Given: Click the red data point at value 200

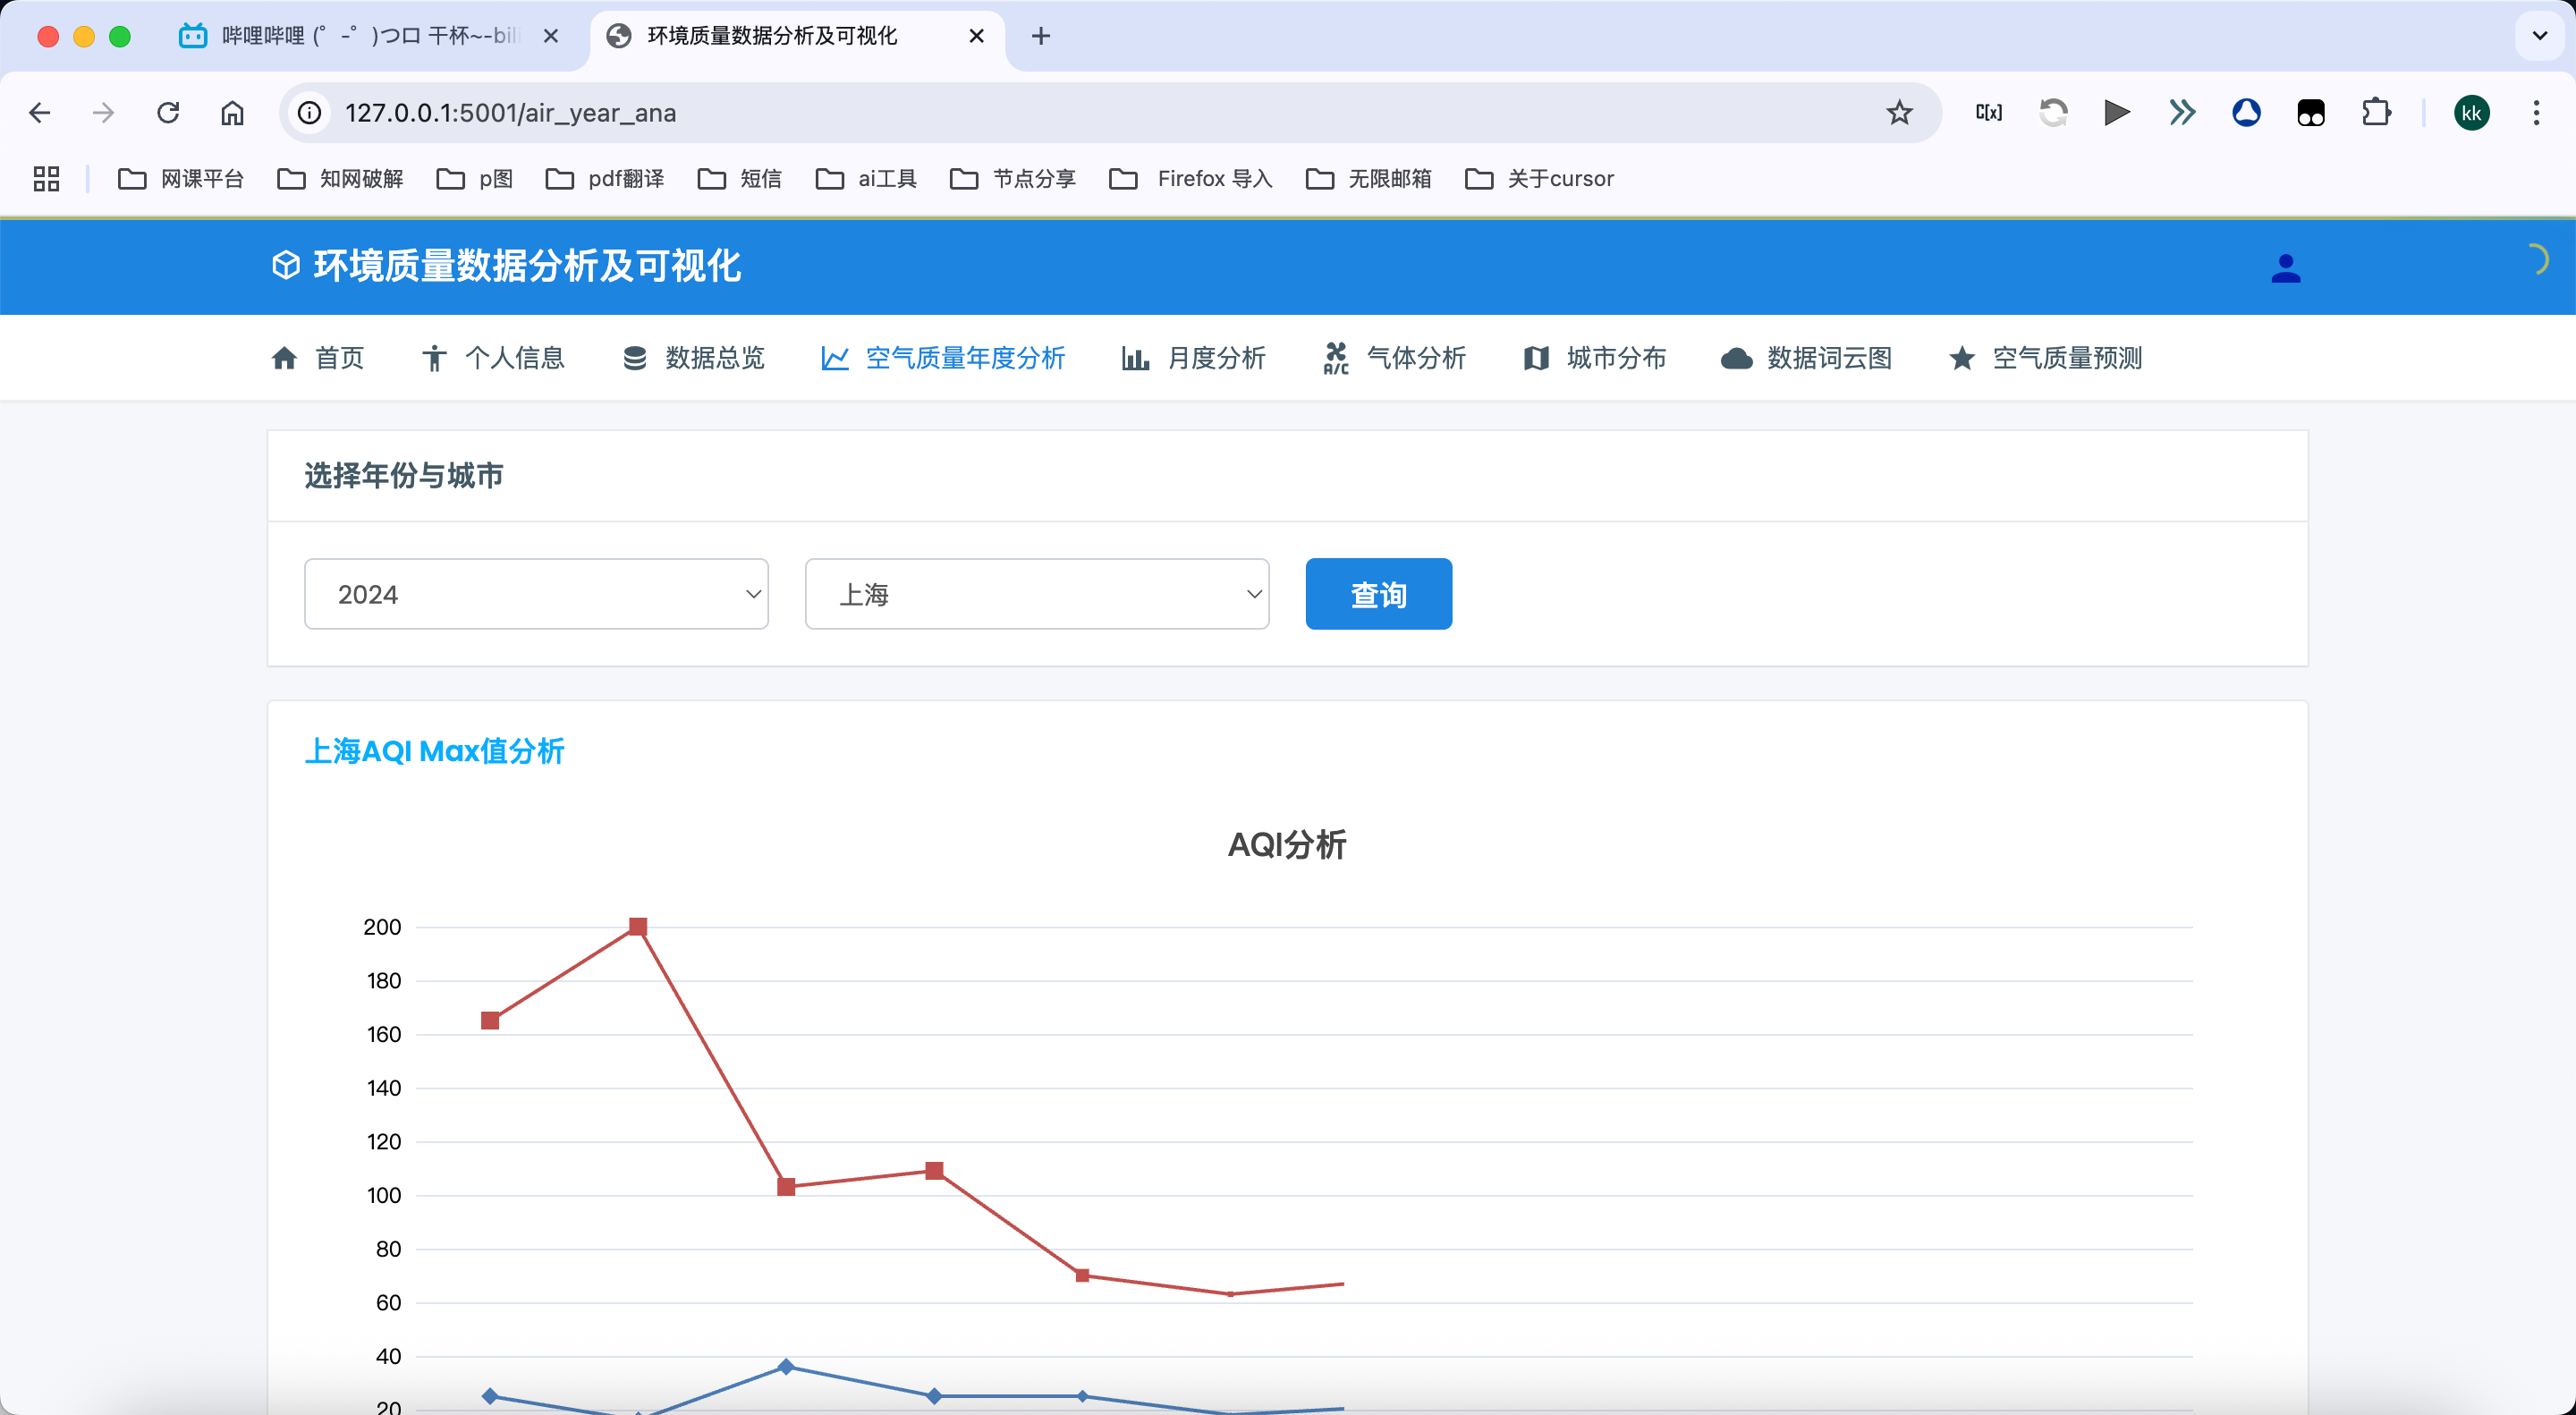Looking at the screenshot, I should [x=638, y=927].
